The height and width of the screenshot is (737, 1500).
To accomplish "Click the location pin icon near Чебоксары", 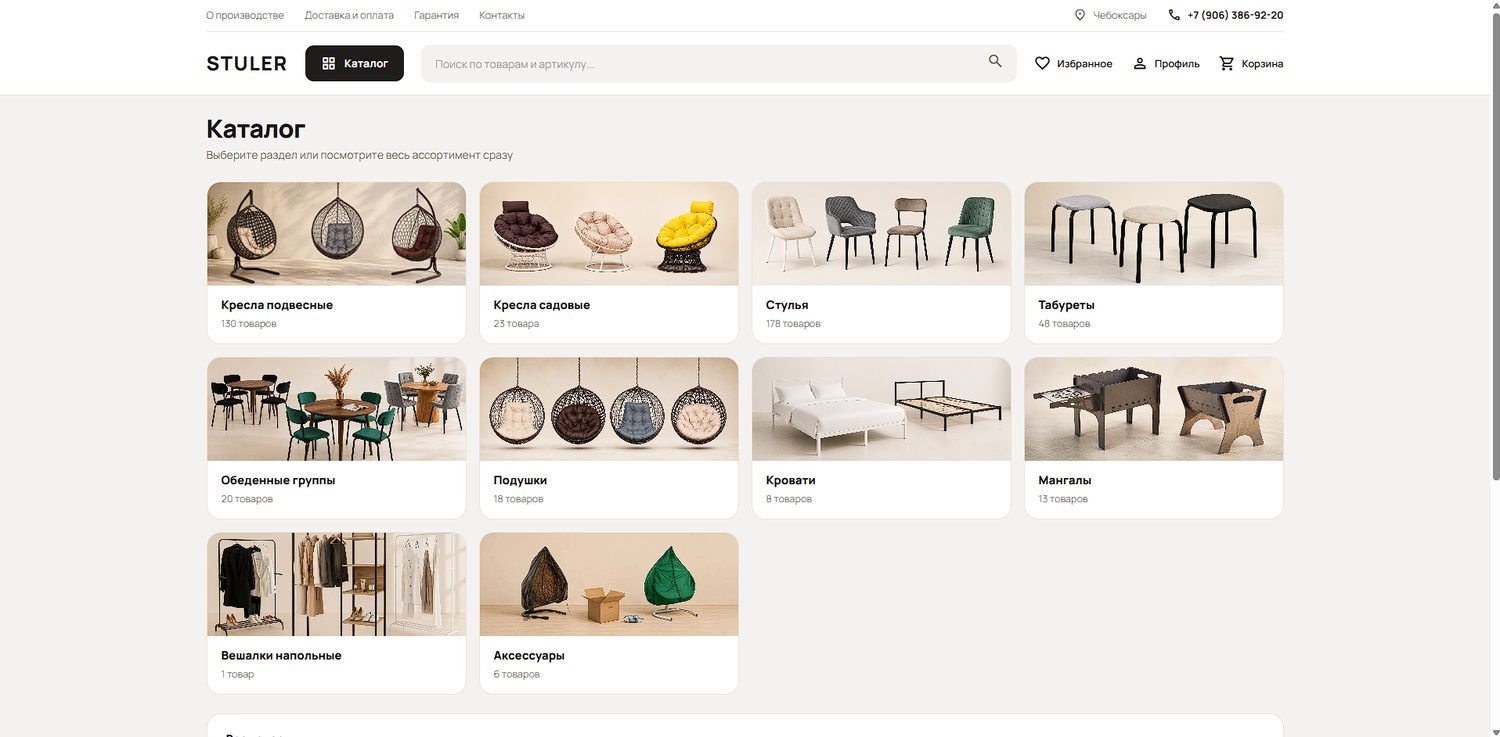I will tap(1080, 15).
